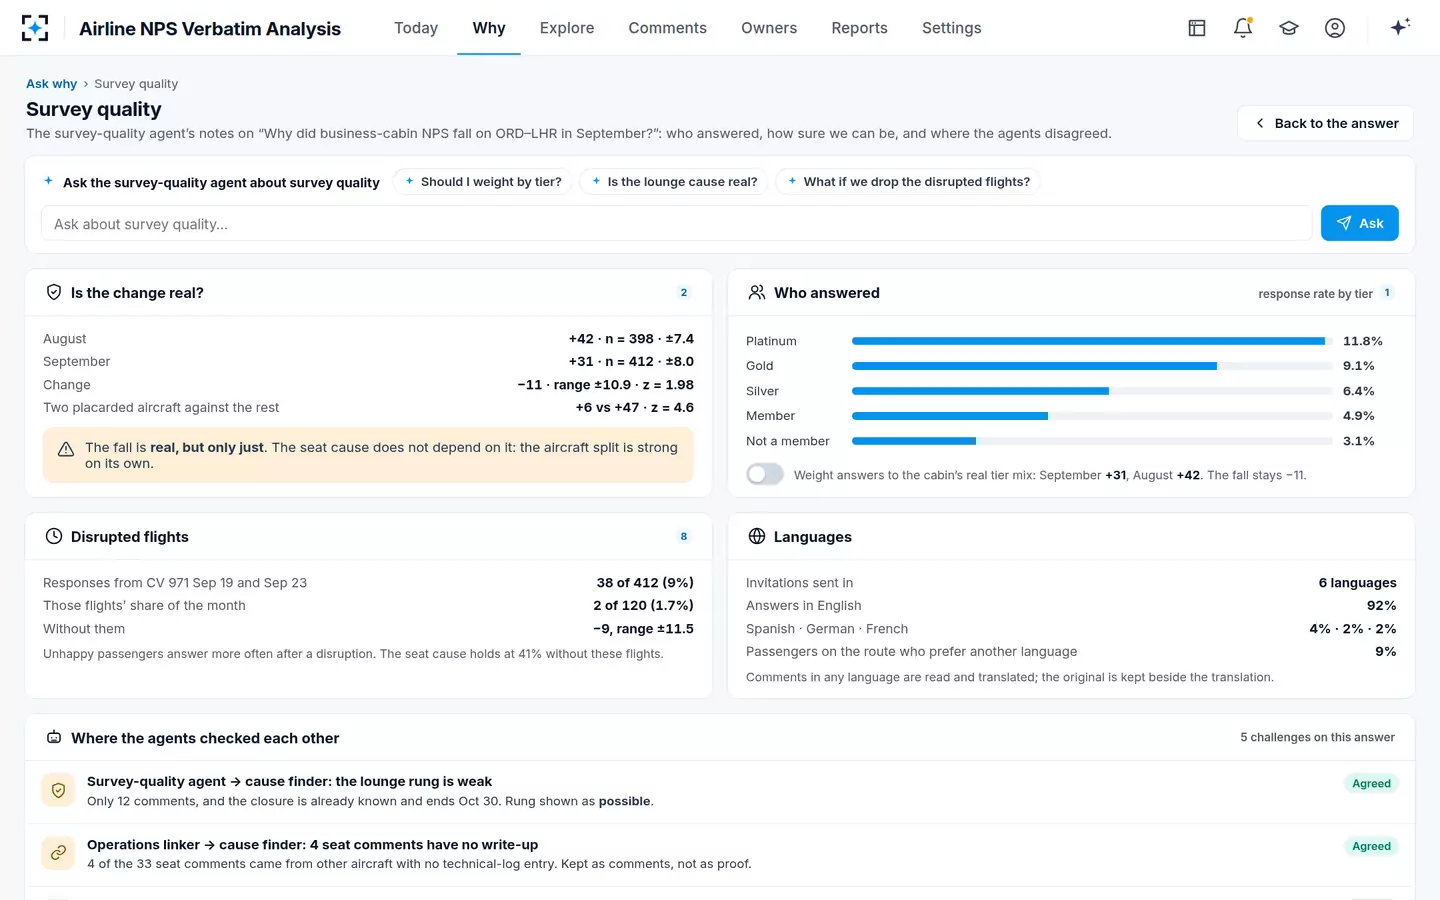Pick the 'Is the lounge cause real?' suggestion
The width and height of the screenshot is (1440, 900).
pos(674,181)
